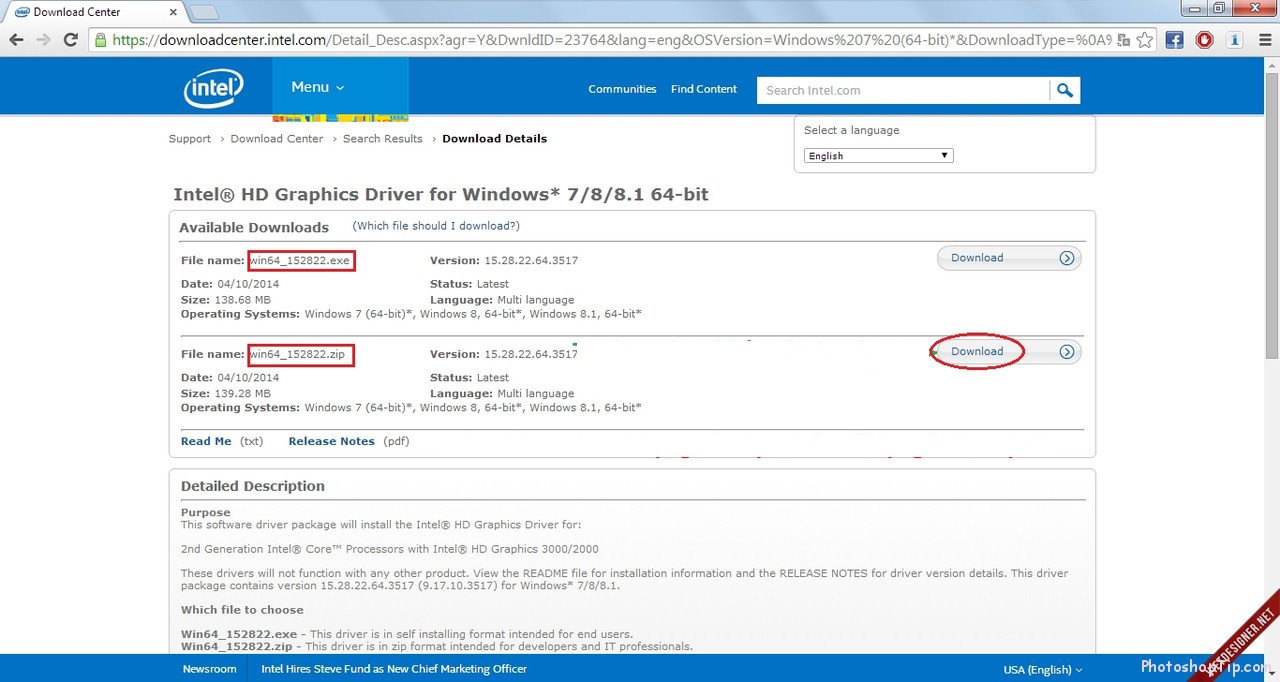Screen dimensions: 1280x682
Task: Bookmark this page with the star icon
Action: pyautogui.click(x=1145, y=40)
